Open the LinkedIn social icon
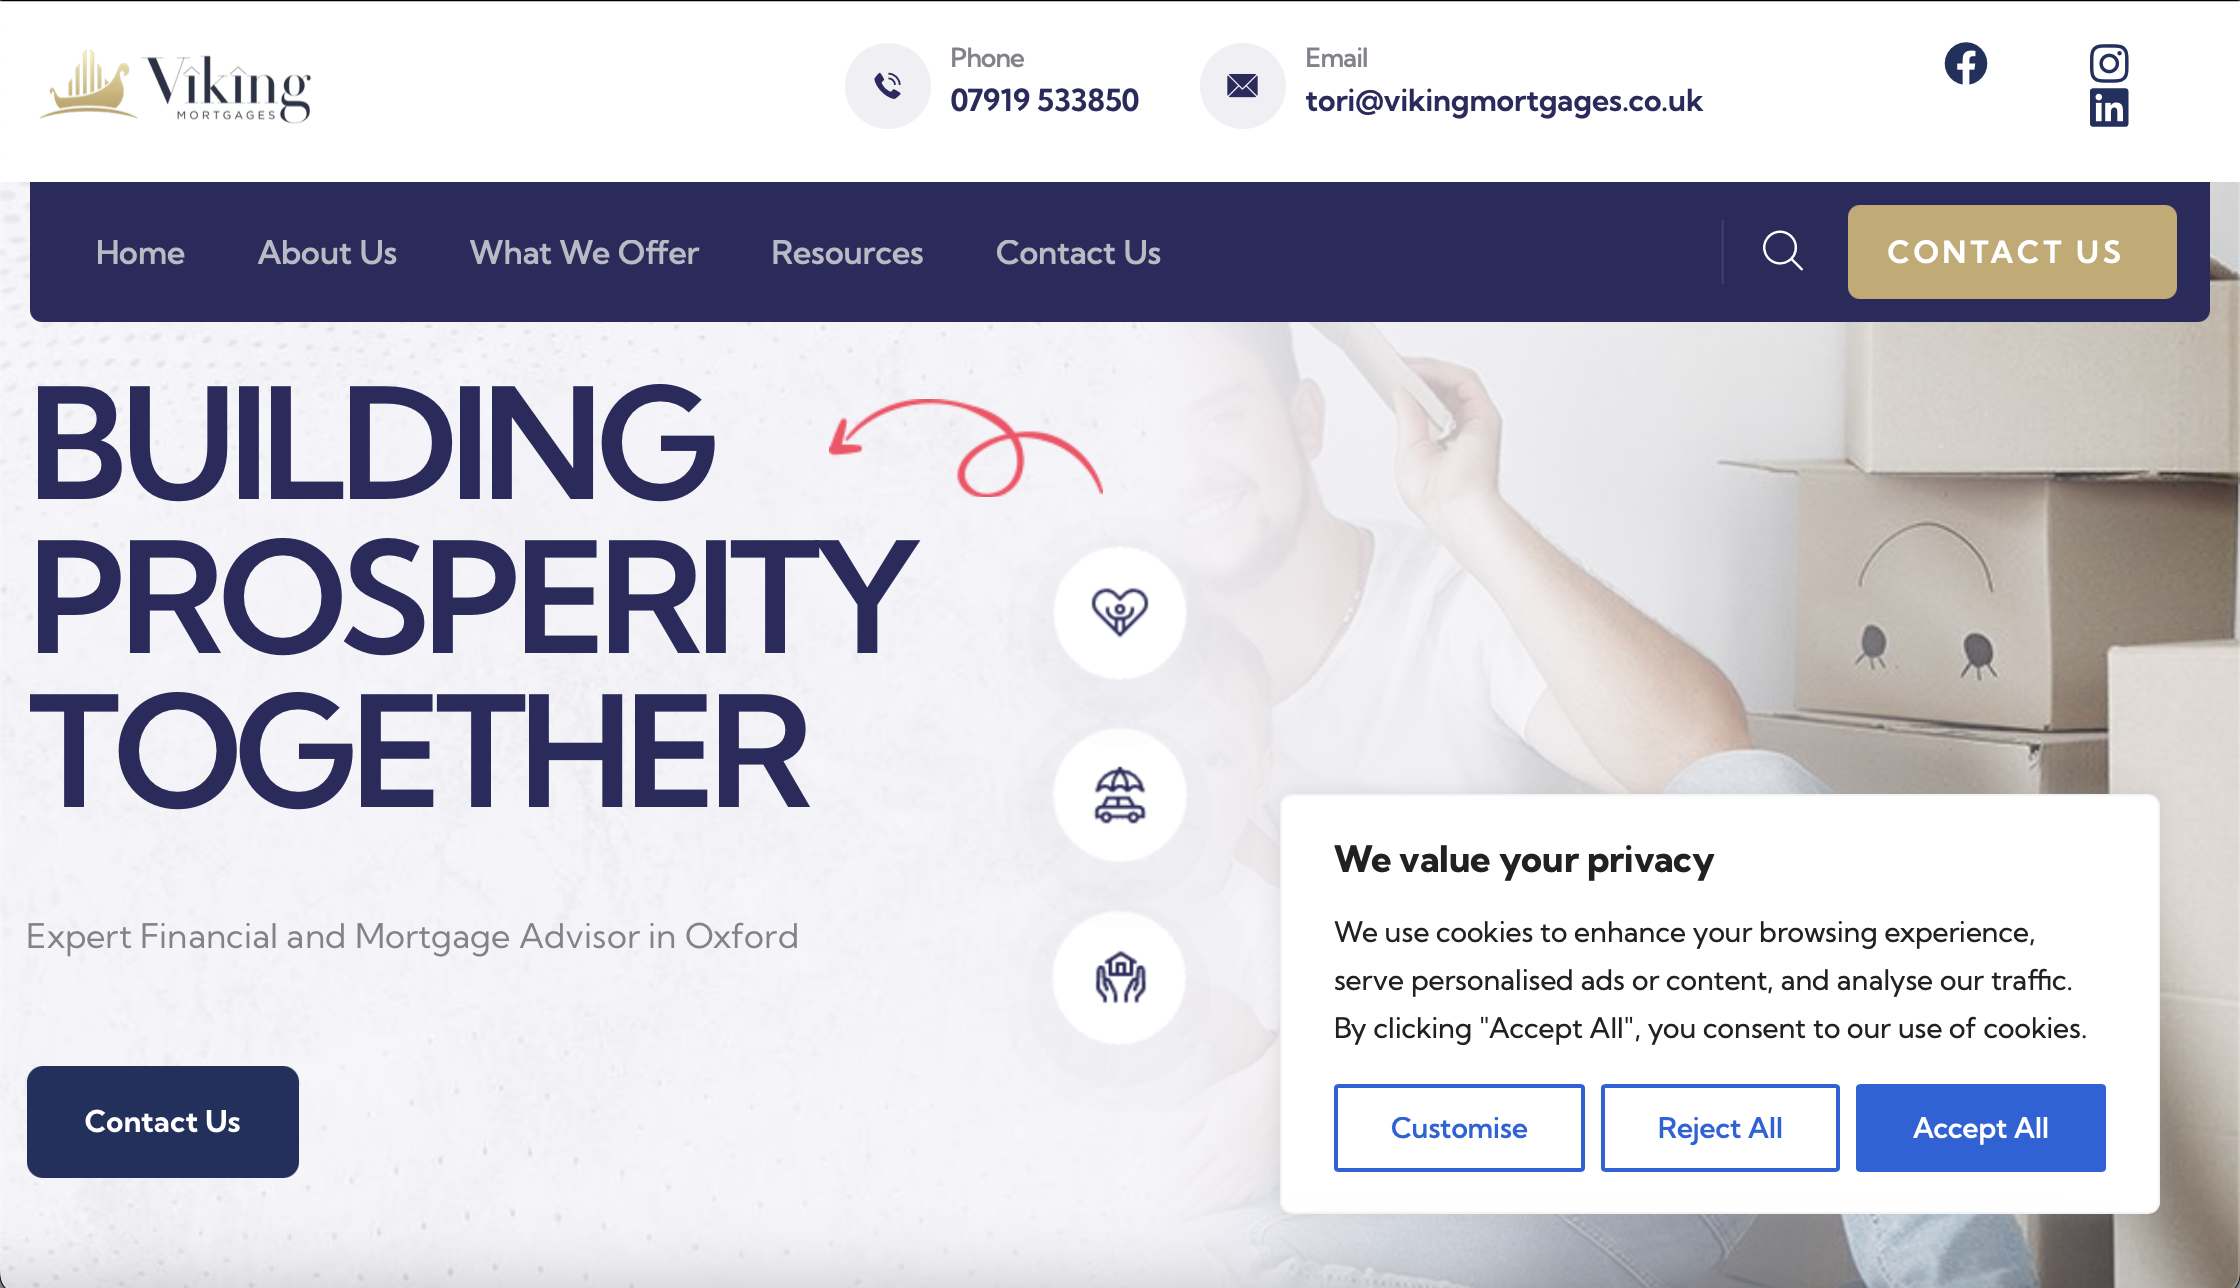Screen dimensions: 2240x1288 pos(2109,108)
